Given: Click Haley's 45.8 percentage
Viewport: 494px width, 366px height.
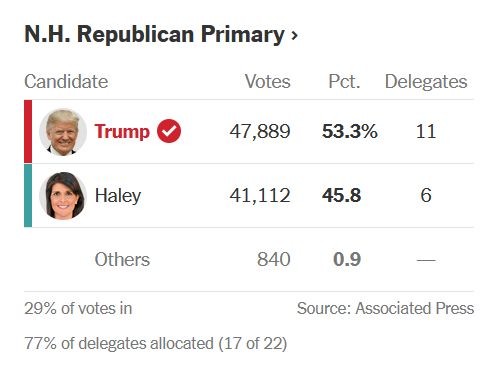Looking at the screenshot, I should pyautogui.click(x=341, y=195).
